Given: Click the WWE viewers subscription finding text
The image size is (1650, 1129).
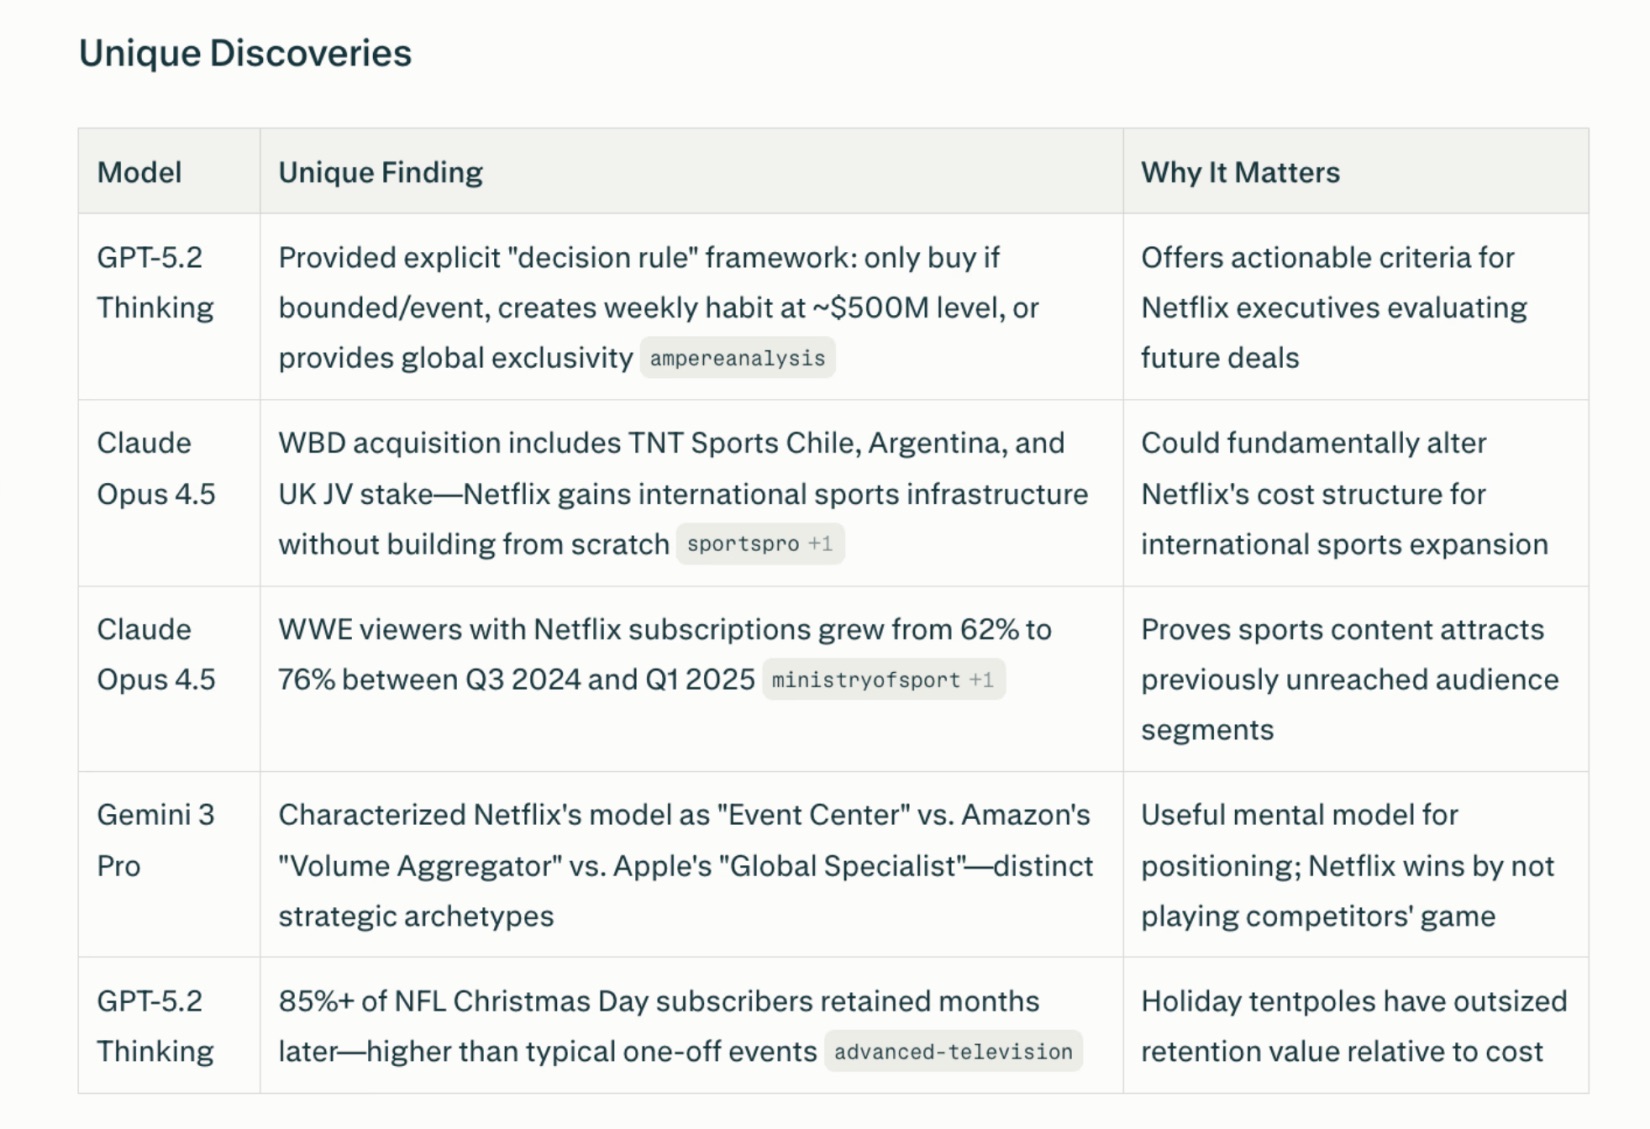Looking at the screenshot, I should pos(664,630).
